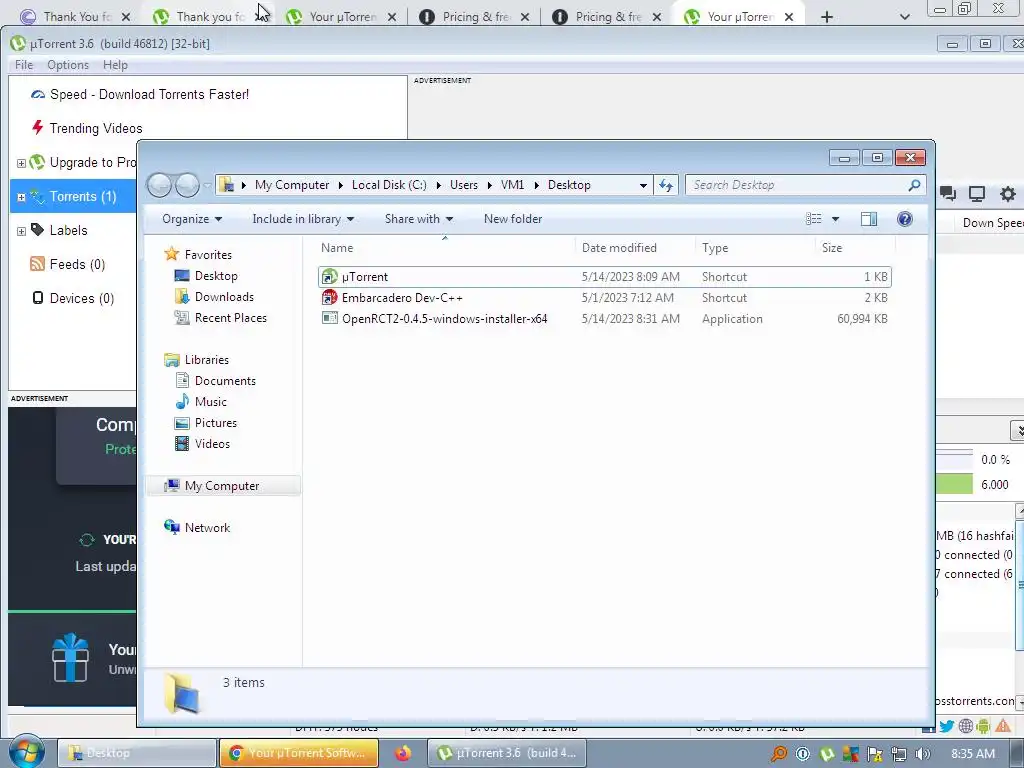The height and width of the screenshot is (768, 1024).
Task: Sort files by Date modified column
Action: 636,248
